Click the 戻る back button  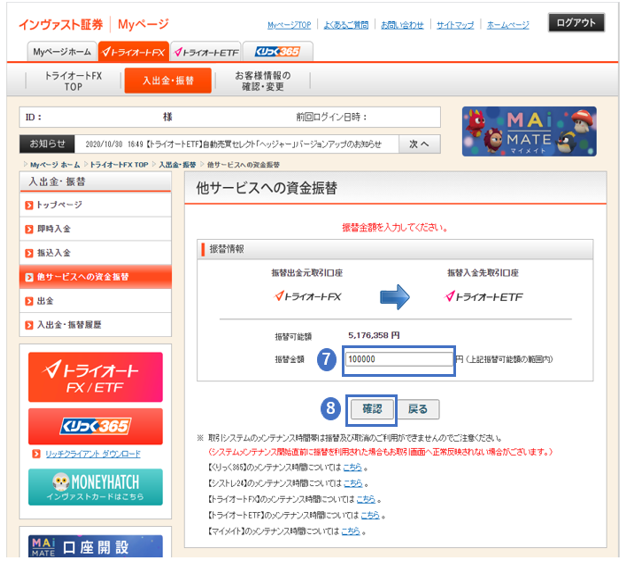418,409
